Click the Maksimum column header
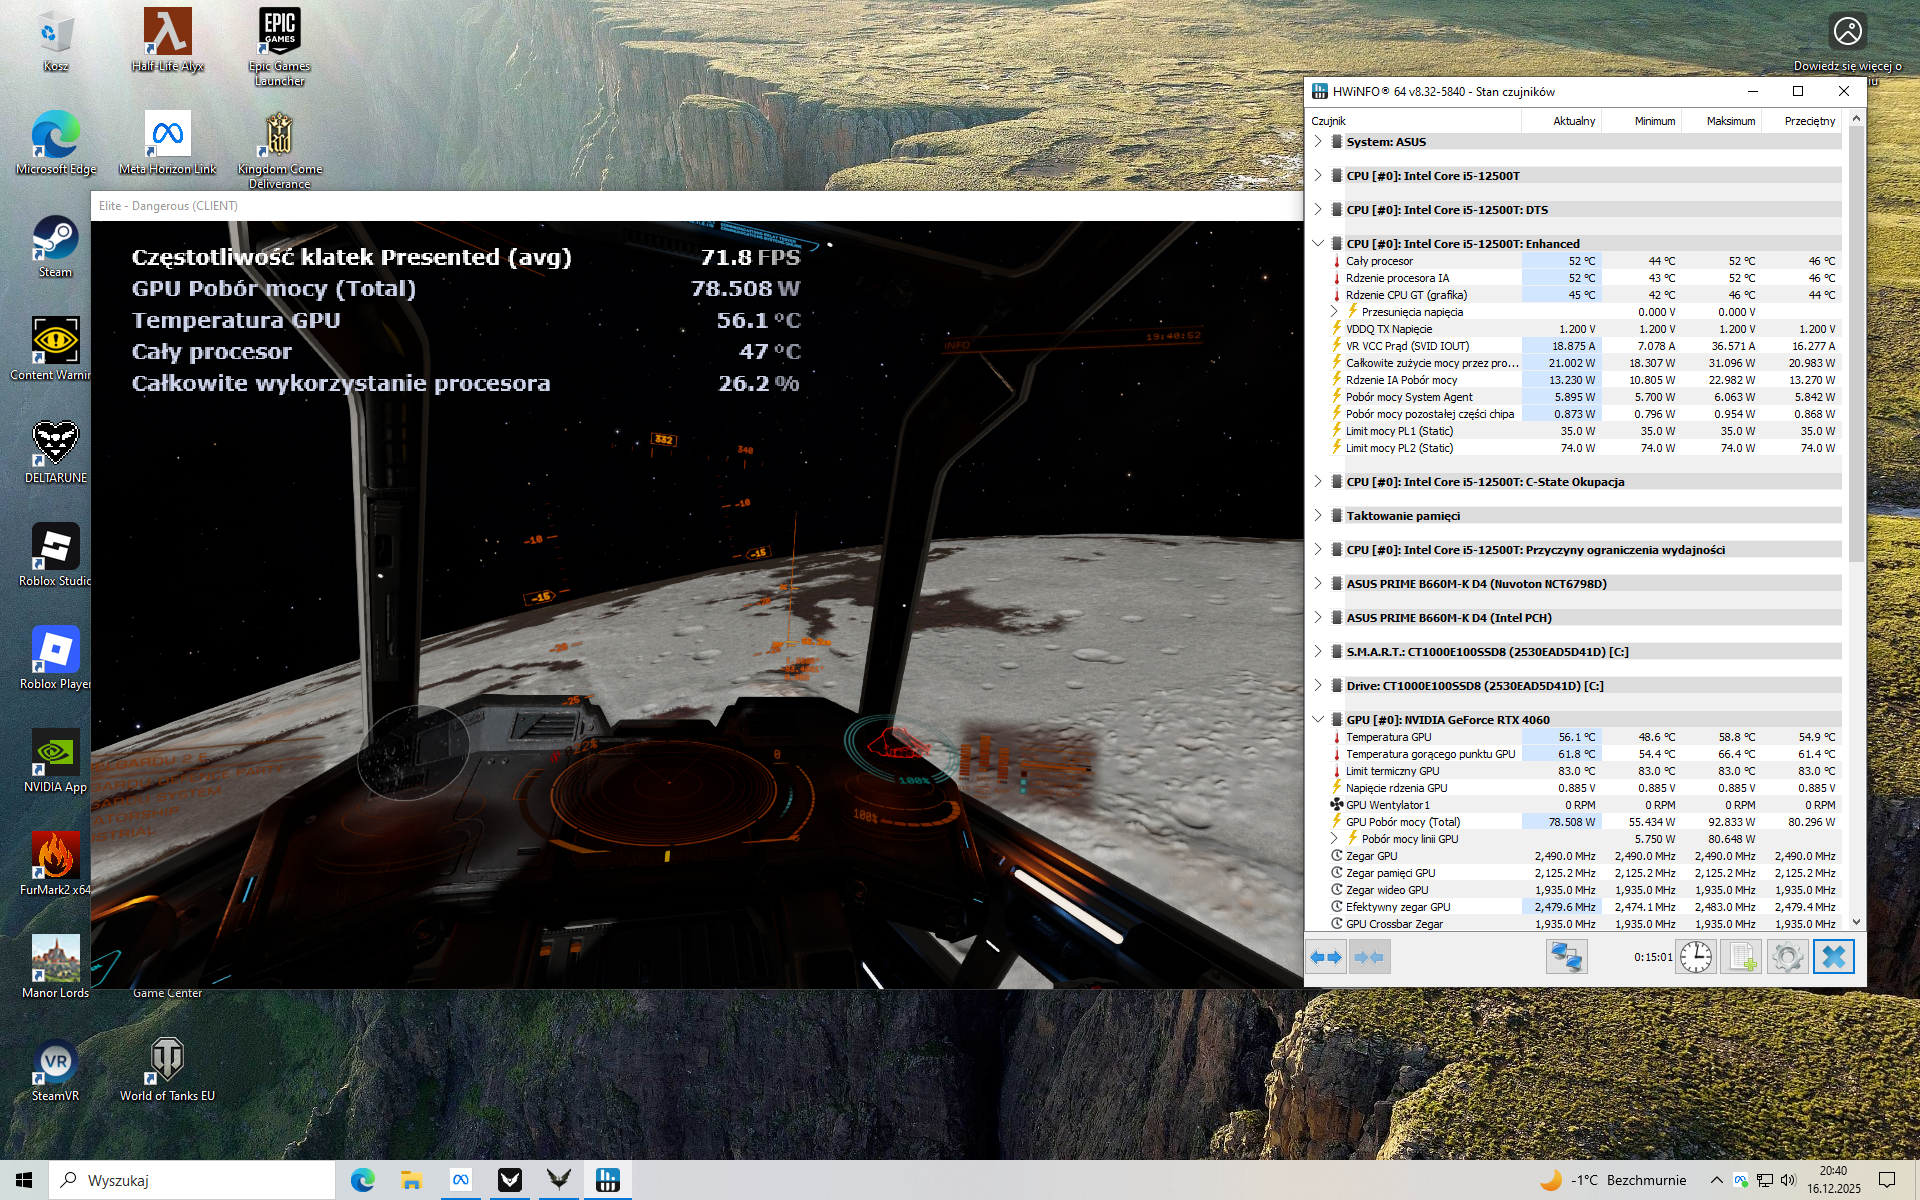1920x1200 pixels. [1730, 121]
